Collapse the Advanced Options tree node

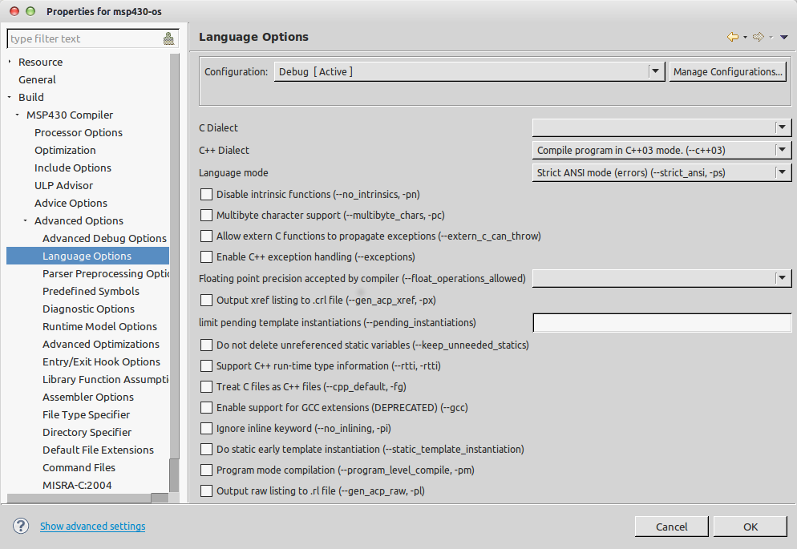pos(25,221)
